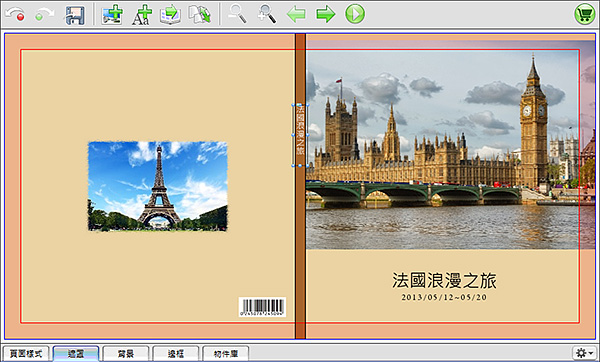Add a text box with the Aa plus icon
The width and height of the screenshot is (600, 362).
tap(142, 15)
